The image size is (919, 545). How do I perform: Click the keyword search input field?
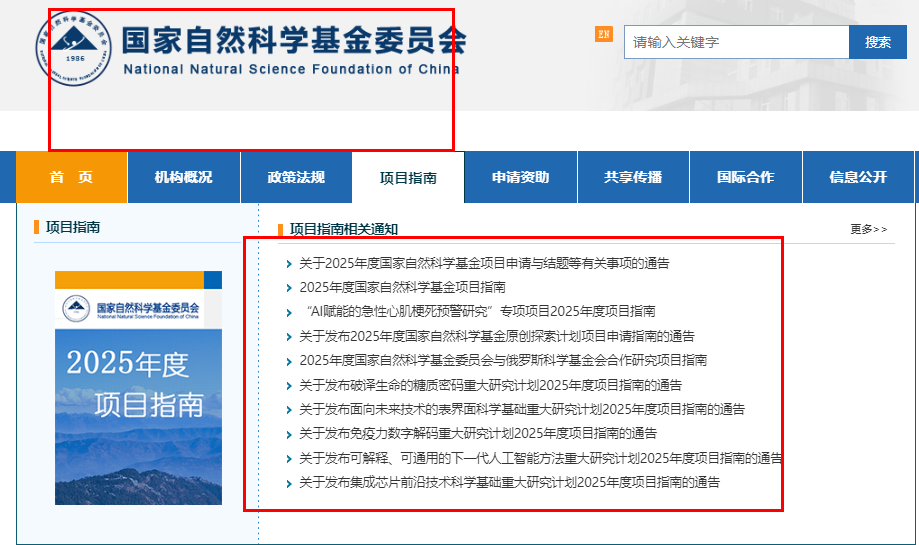tap(736, 42)
